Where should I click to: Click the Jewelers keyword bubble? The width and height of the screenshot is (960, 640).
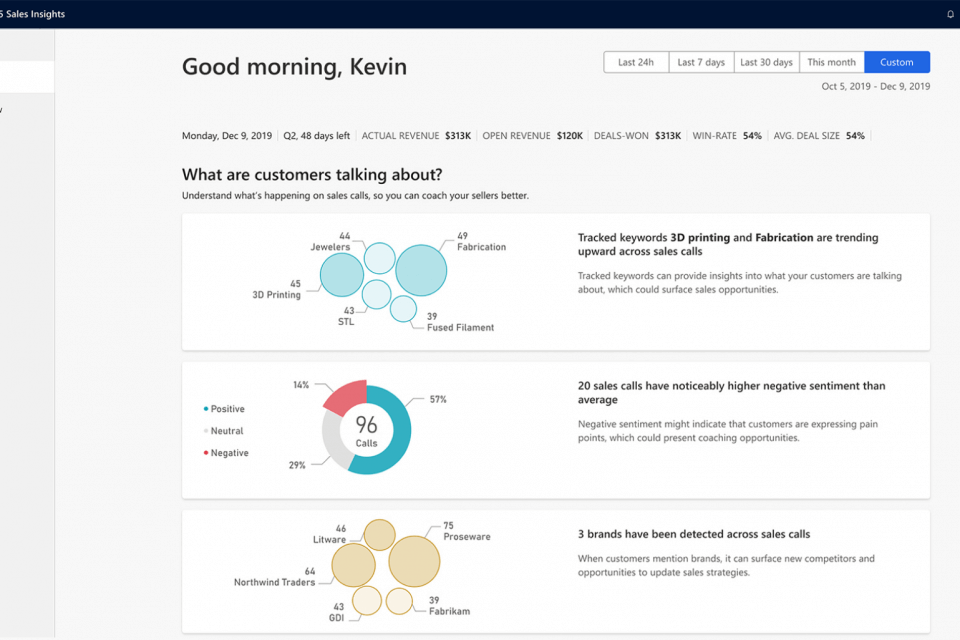tap(379, 258)
